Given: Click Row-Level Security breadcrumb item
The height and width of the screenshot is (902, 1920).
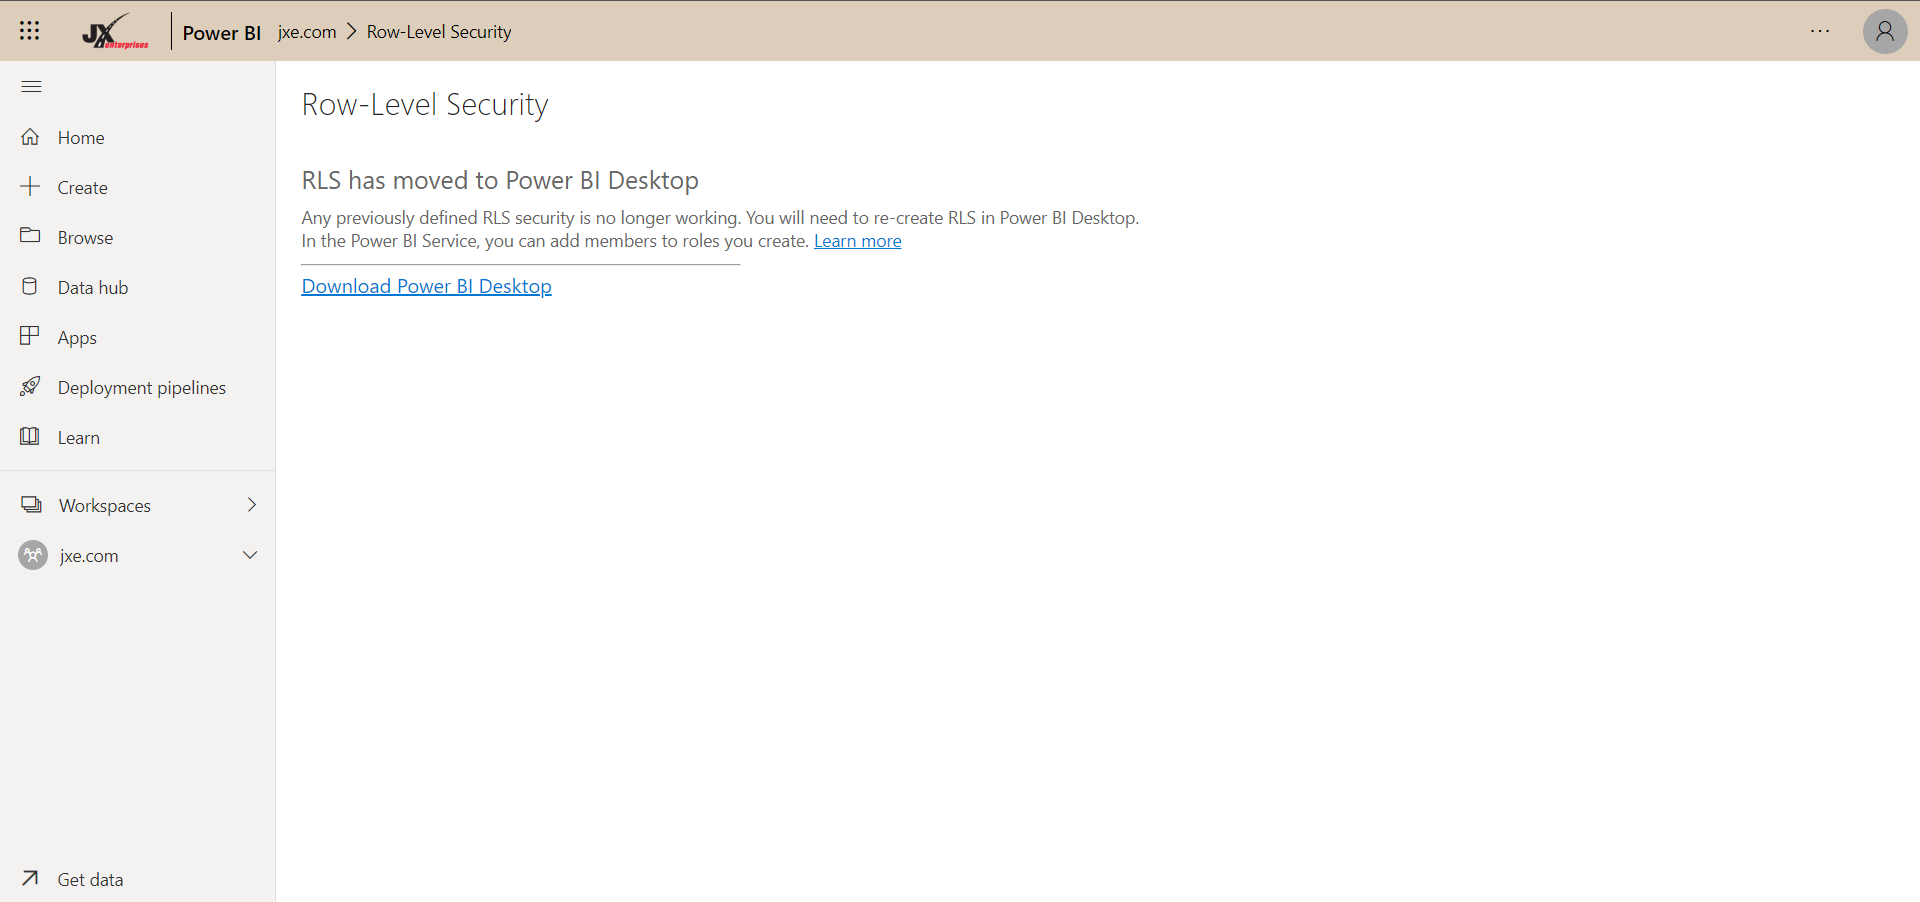Looking at the screenshot, I should (x=439, y=32).
